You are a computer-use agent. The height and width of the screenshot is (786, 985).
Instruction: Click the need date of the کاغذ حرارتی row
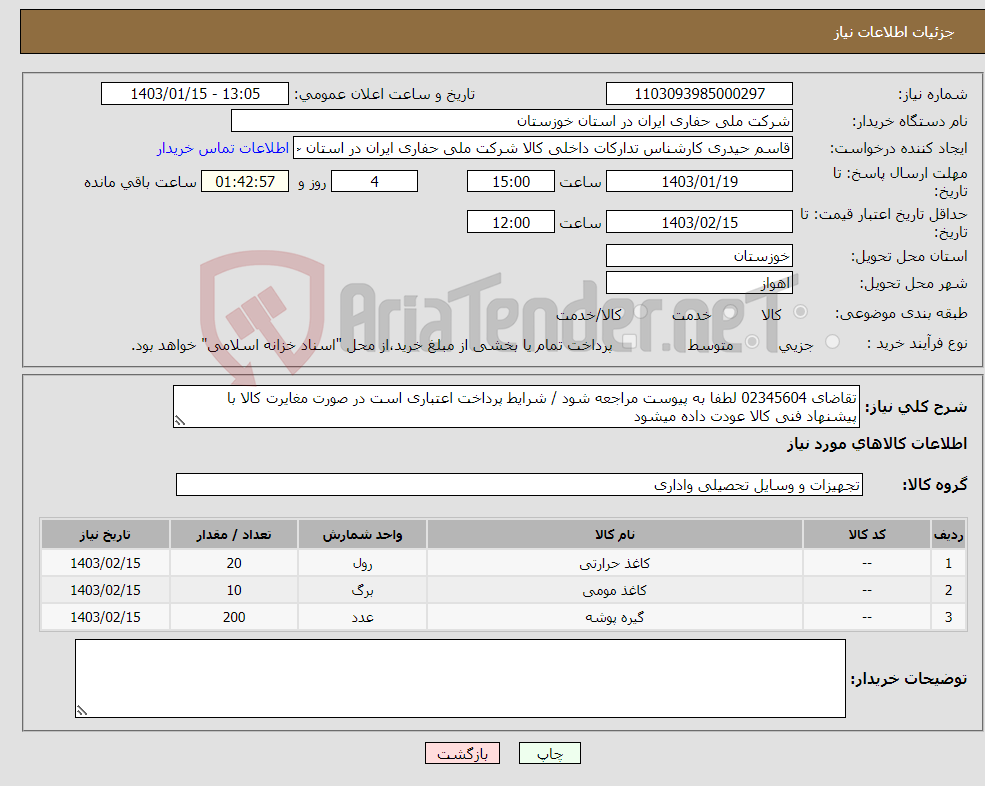[106, 564]
